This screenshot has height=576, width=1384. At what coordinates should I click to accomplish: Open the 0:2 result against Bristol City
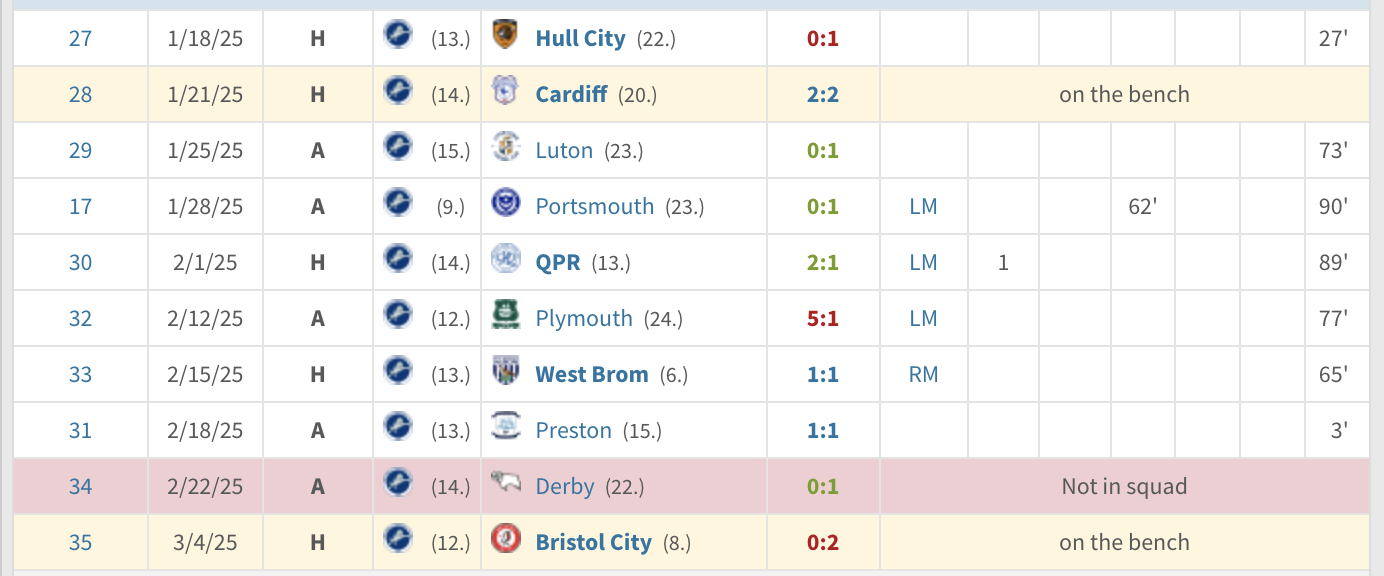pyautogui.click(x=823, y=542)
